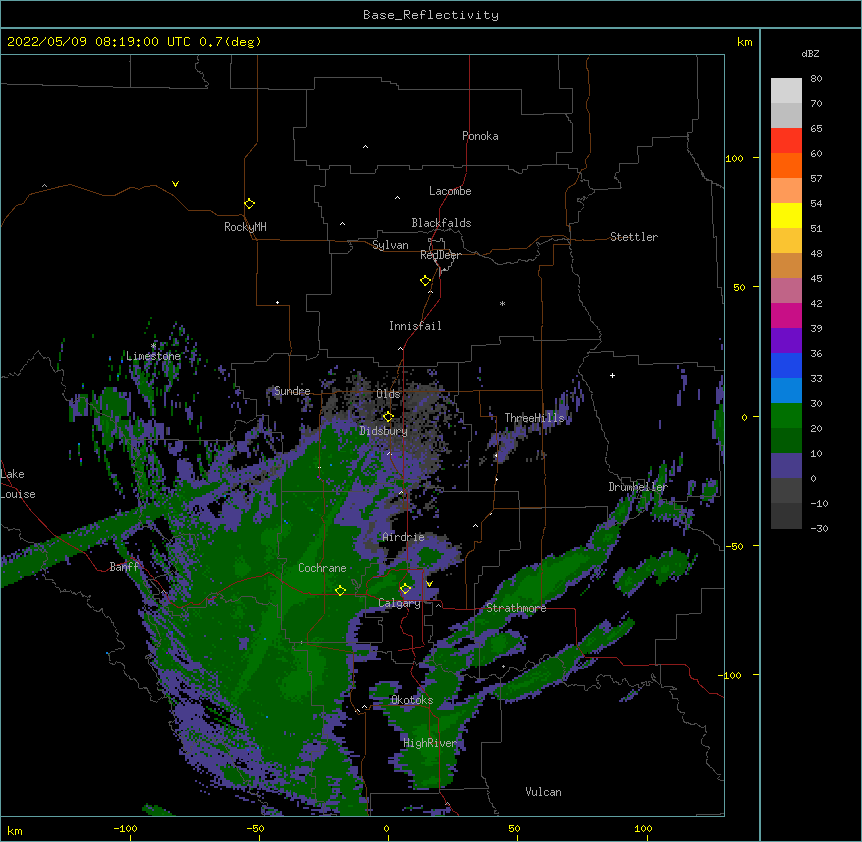Screen dimensions: 862x842
Task: Click the dBZ legend heading
Action: coord(810,53)
